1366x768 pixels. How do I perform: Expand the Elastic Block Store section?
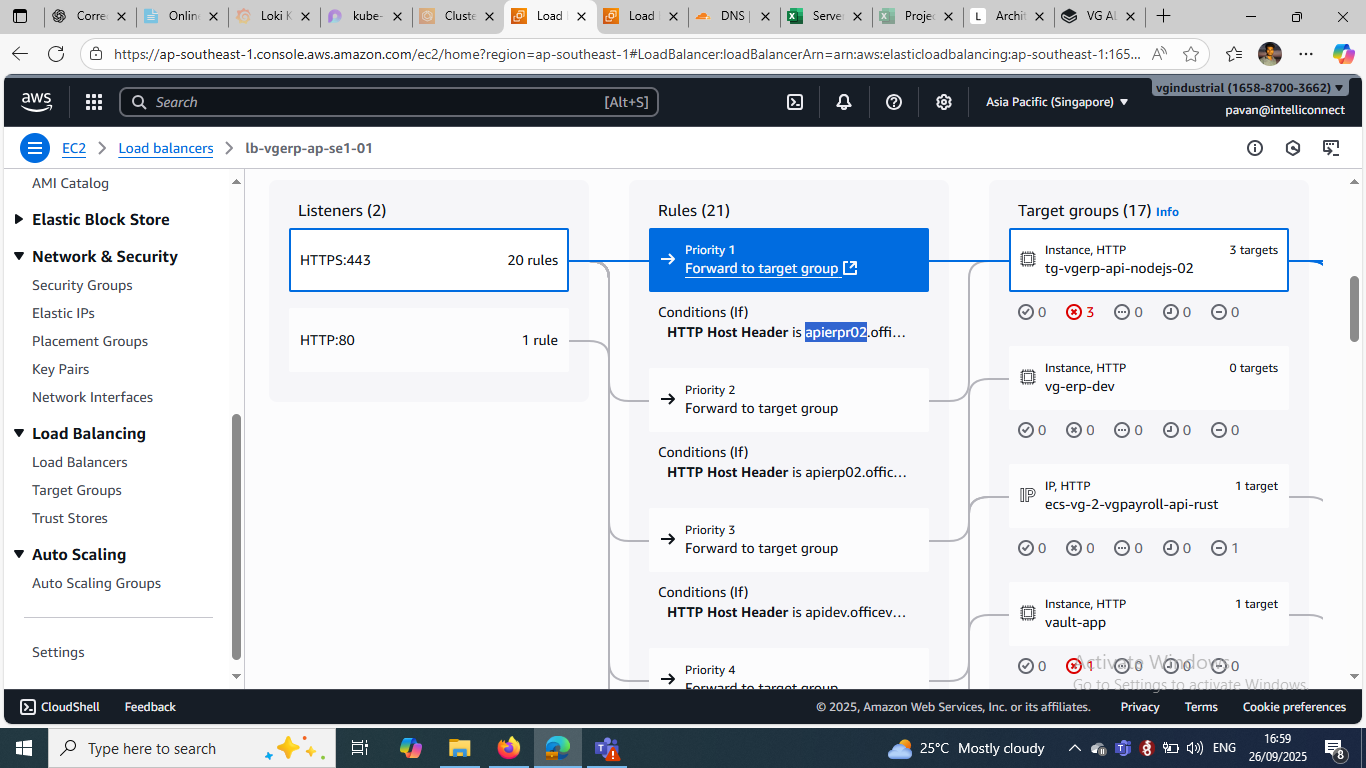pyautogui.click(x=19, y=220)
